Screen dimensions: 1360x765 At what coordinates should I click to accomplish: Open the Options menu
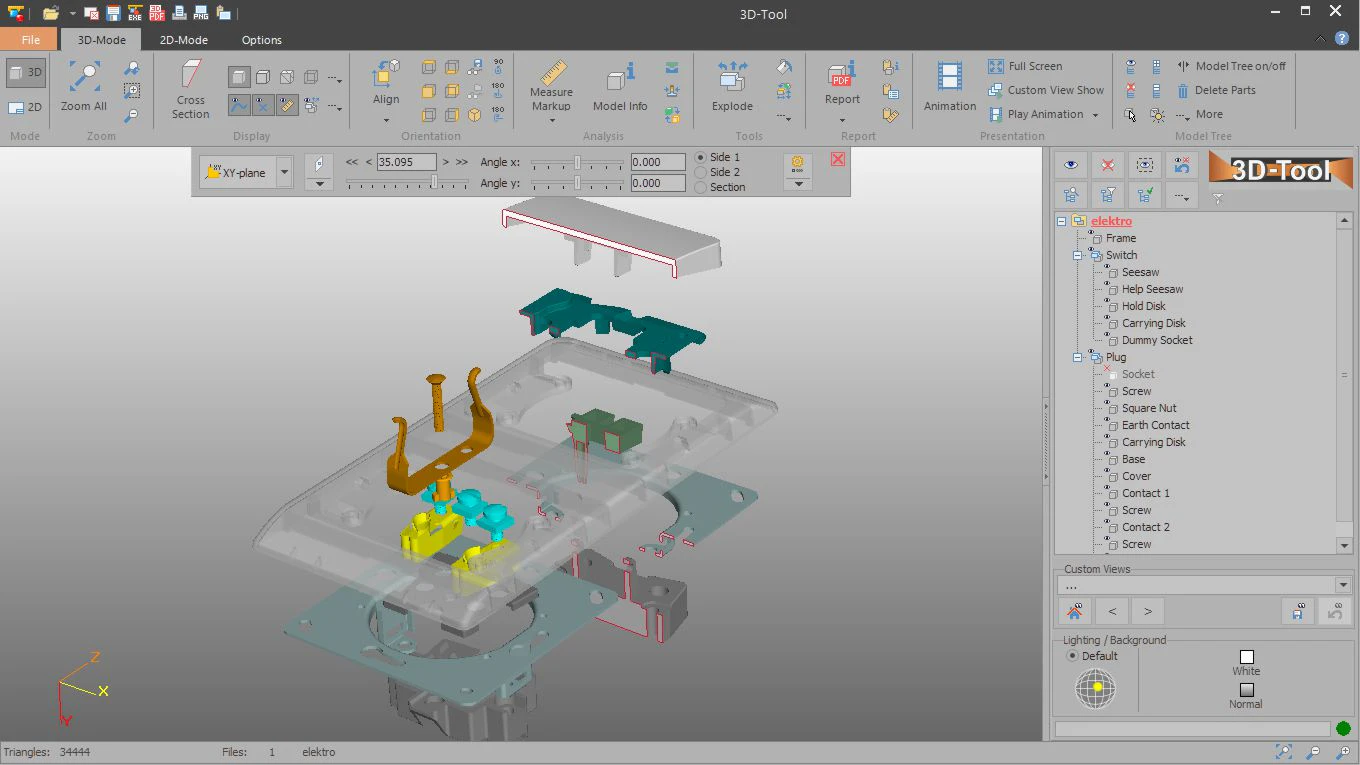coord(261,40)
